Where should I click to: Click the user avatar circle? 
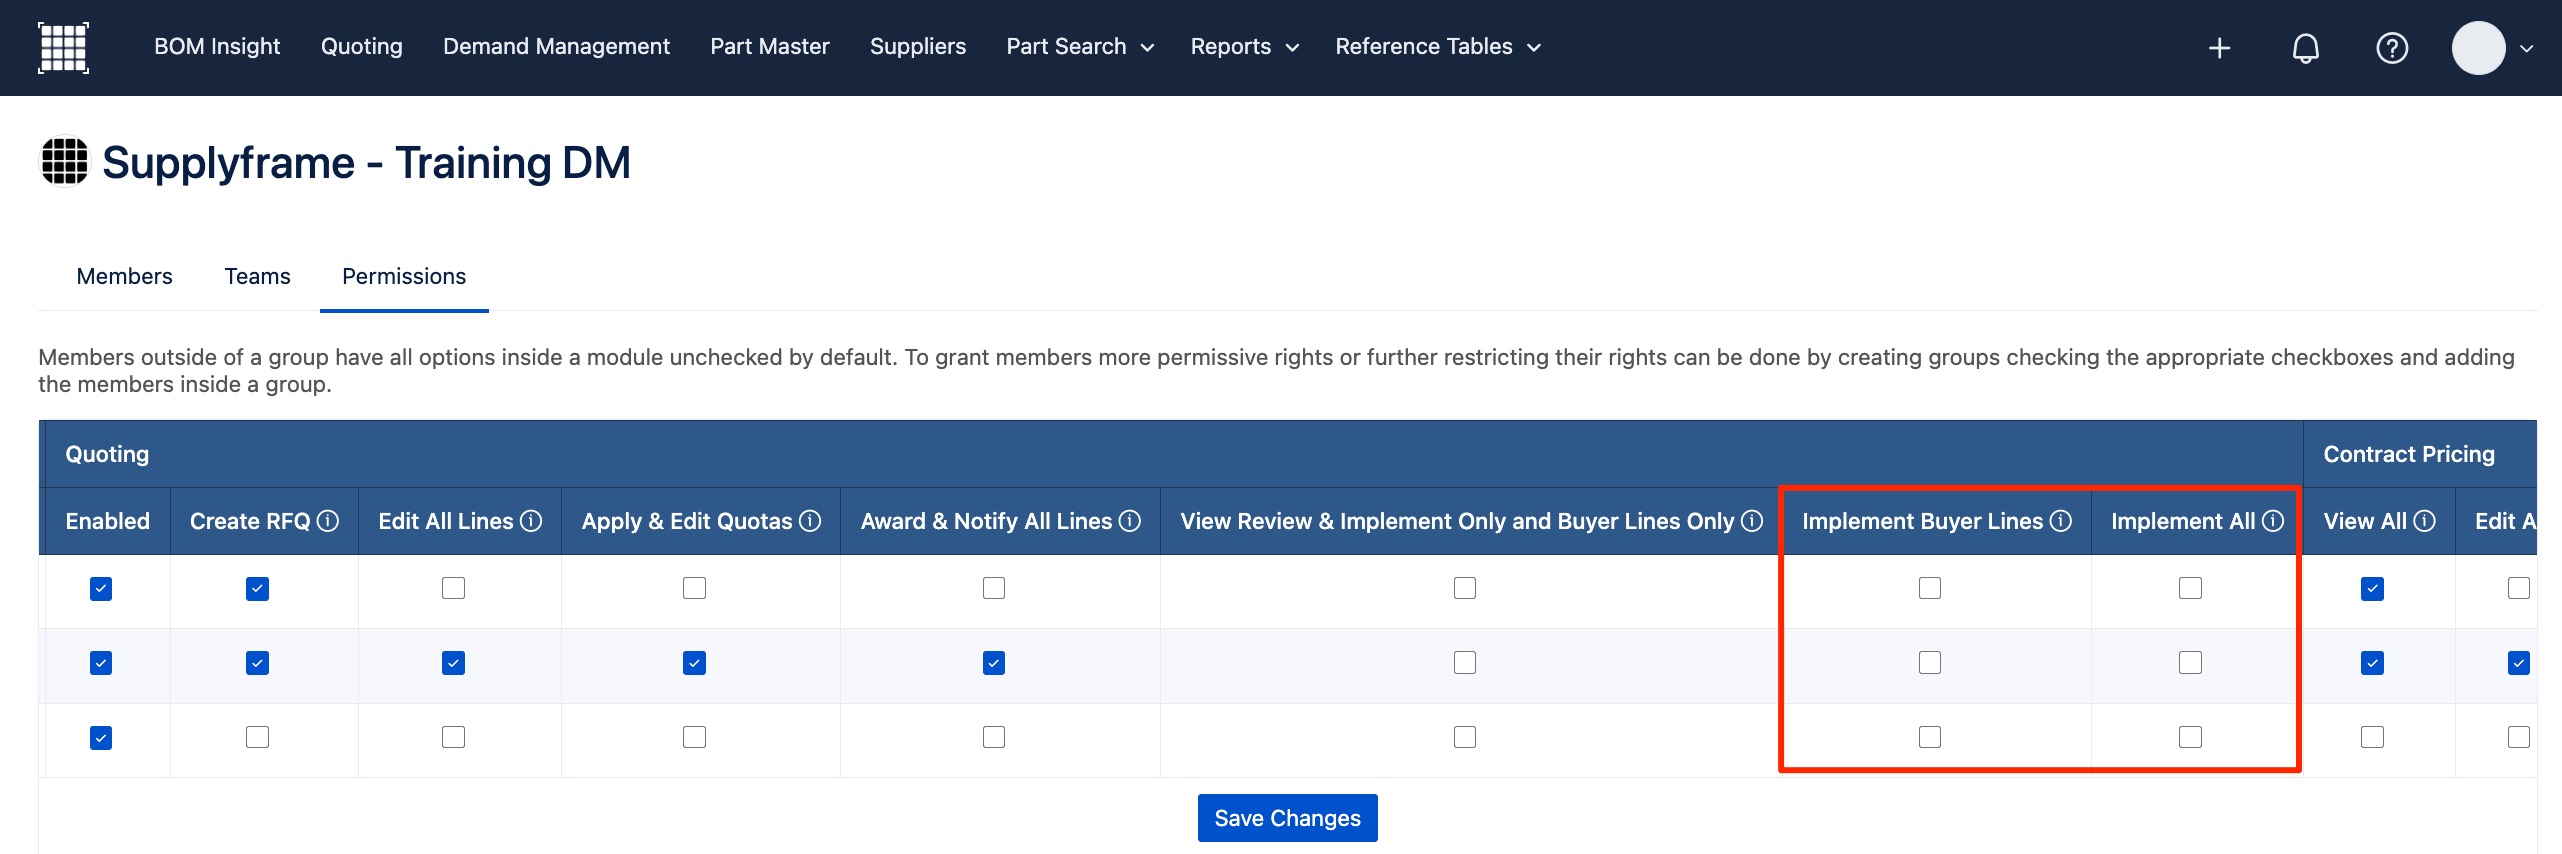[2478, 48]
